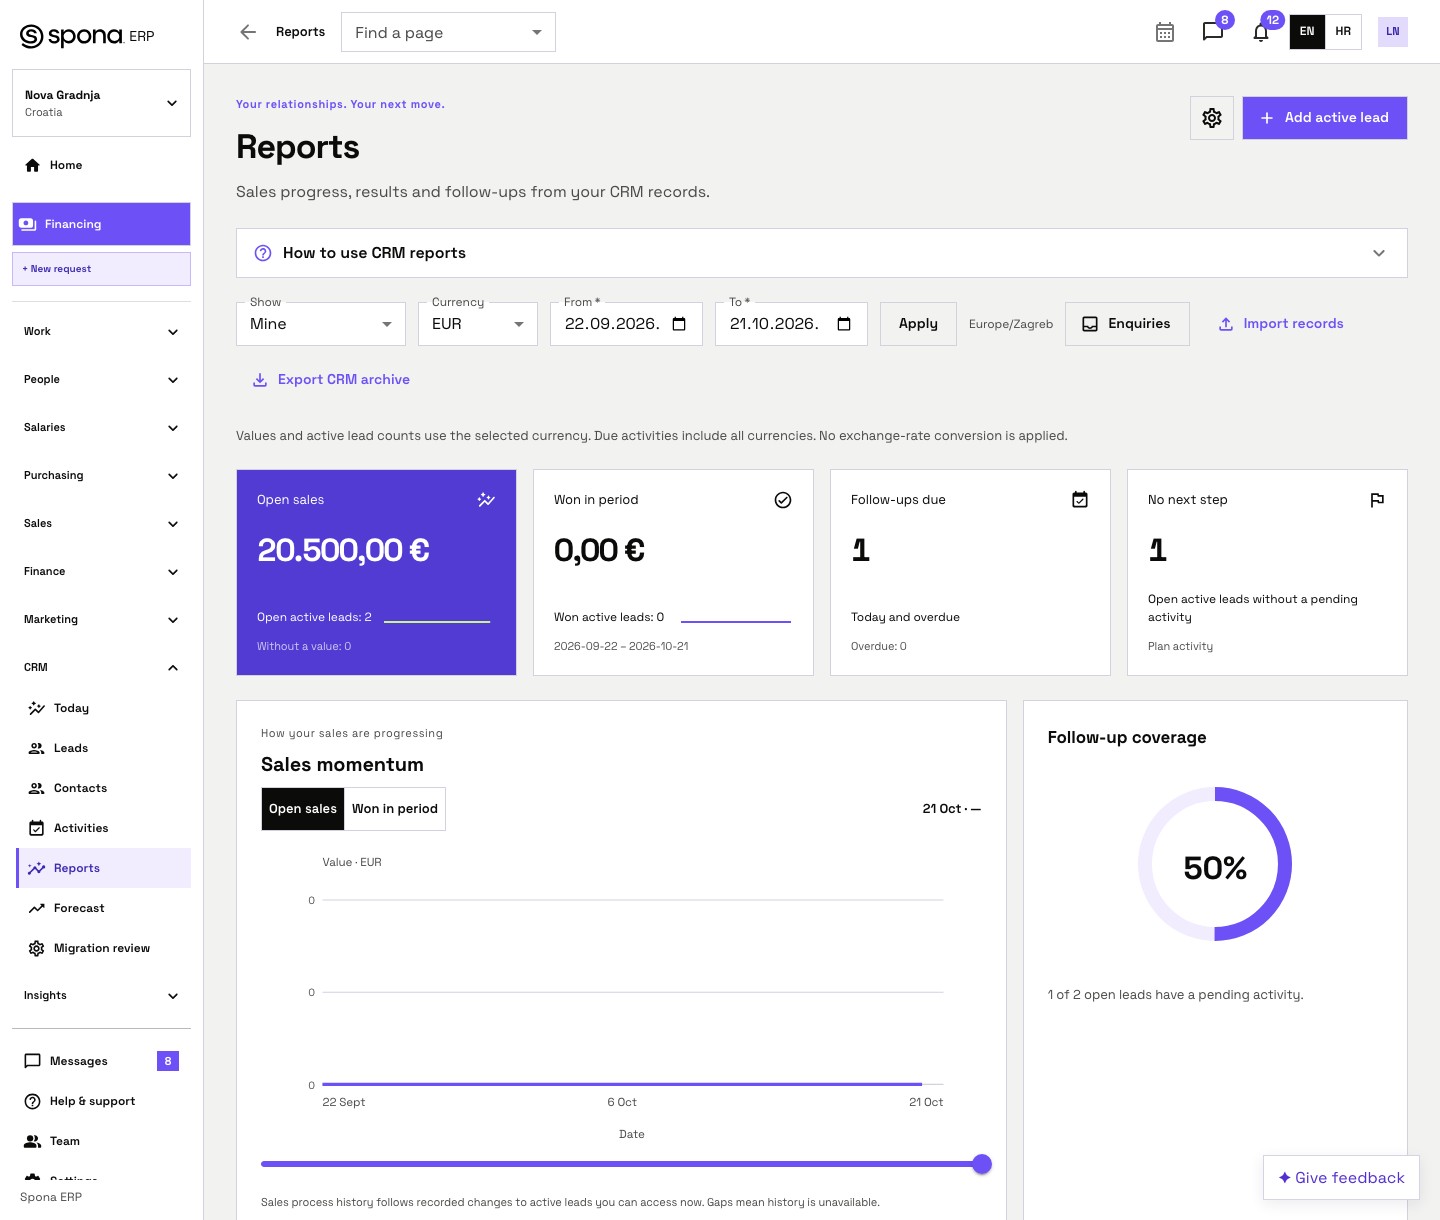Open Messages in the sidebar
This screenshot has height=1220, width=1440.
pos(101,1061)
